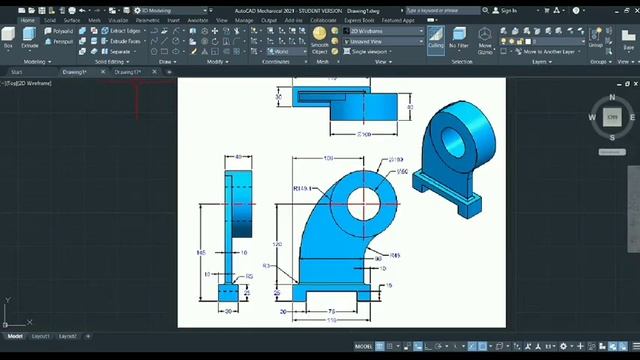Click the ViewCube Top face
Screen dimensions: 640x360
tap(612, 117)
